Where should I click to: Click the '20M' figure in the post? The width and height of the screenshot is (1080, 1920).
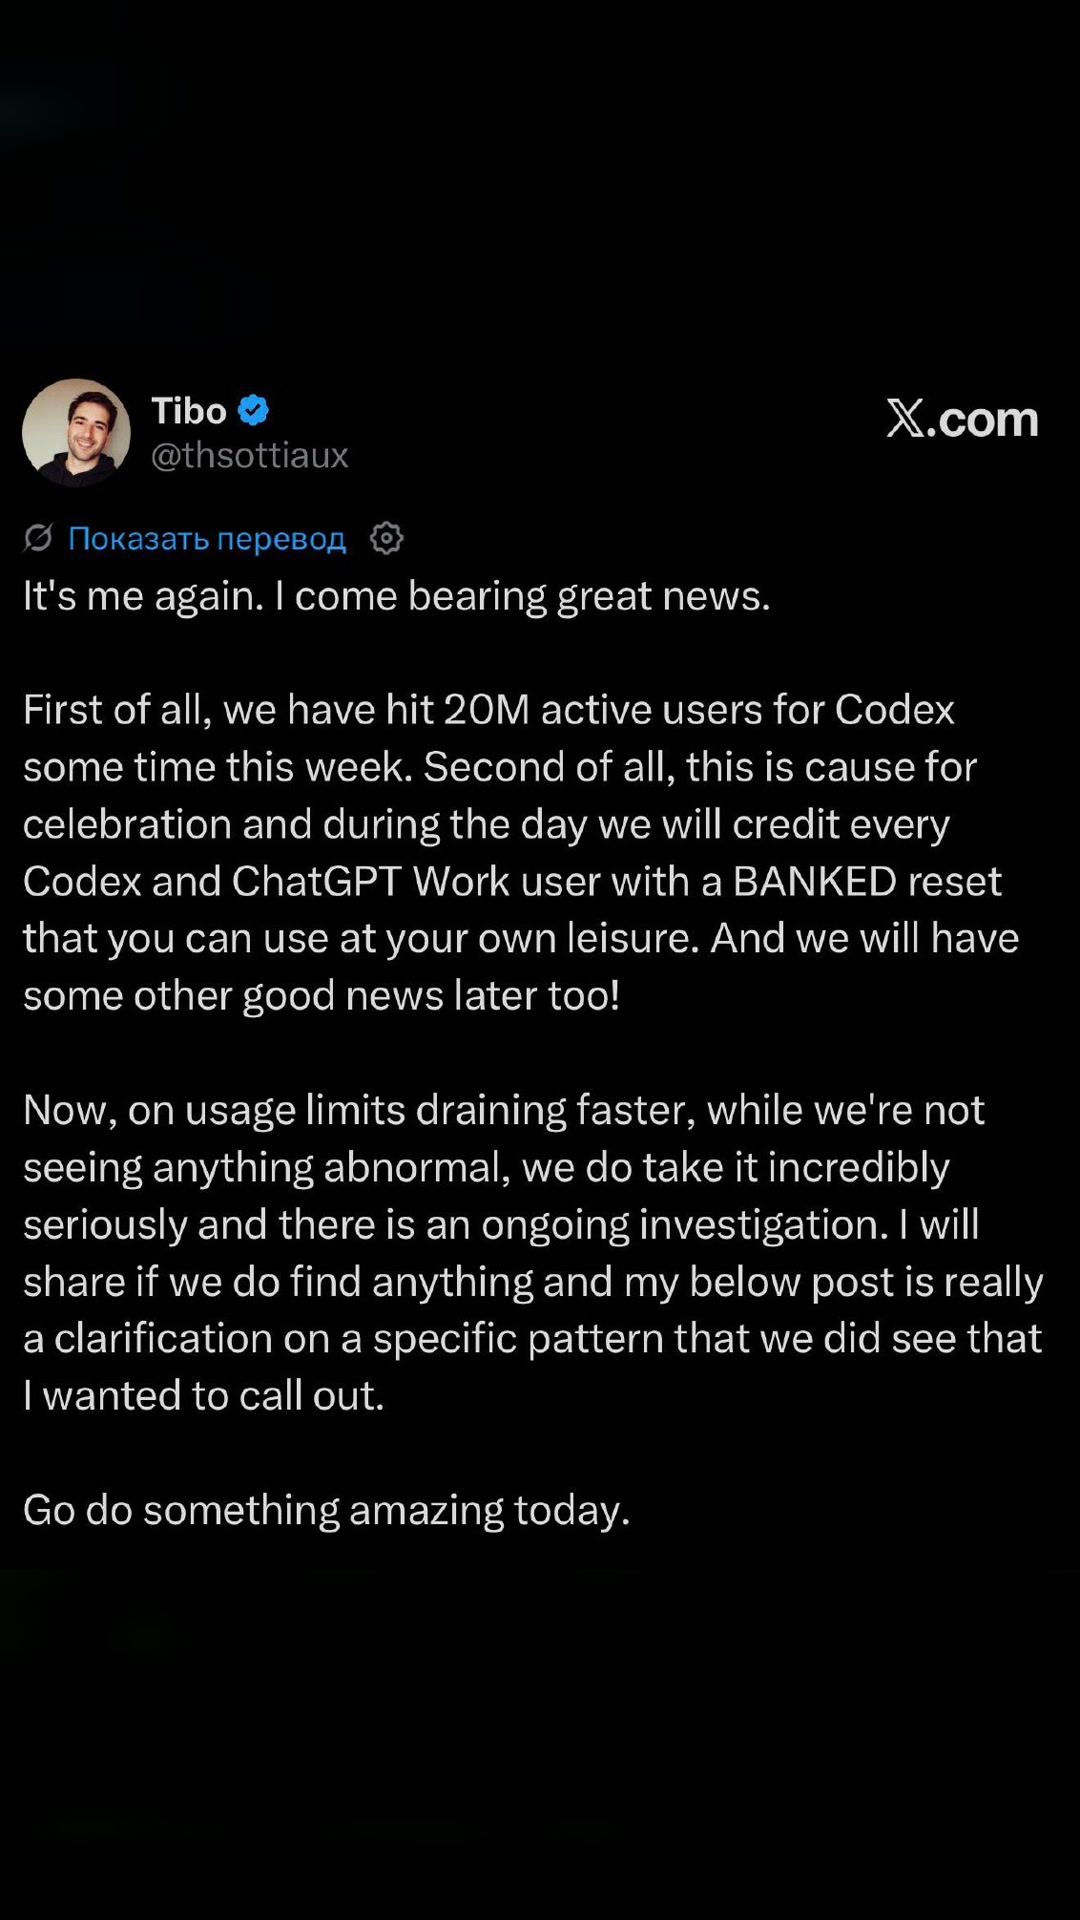(486, 709)
